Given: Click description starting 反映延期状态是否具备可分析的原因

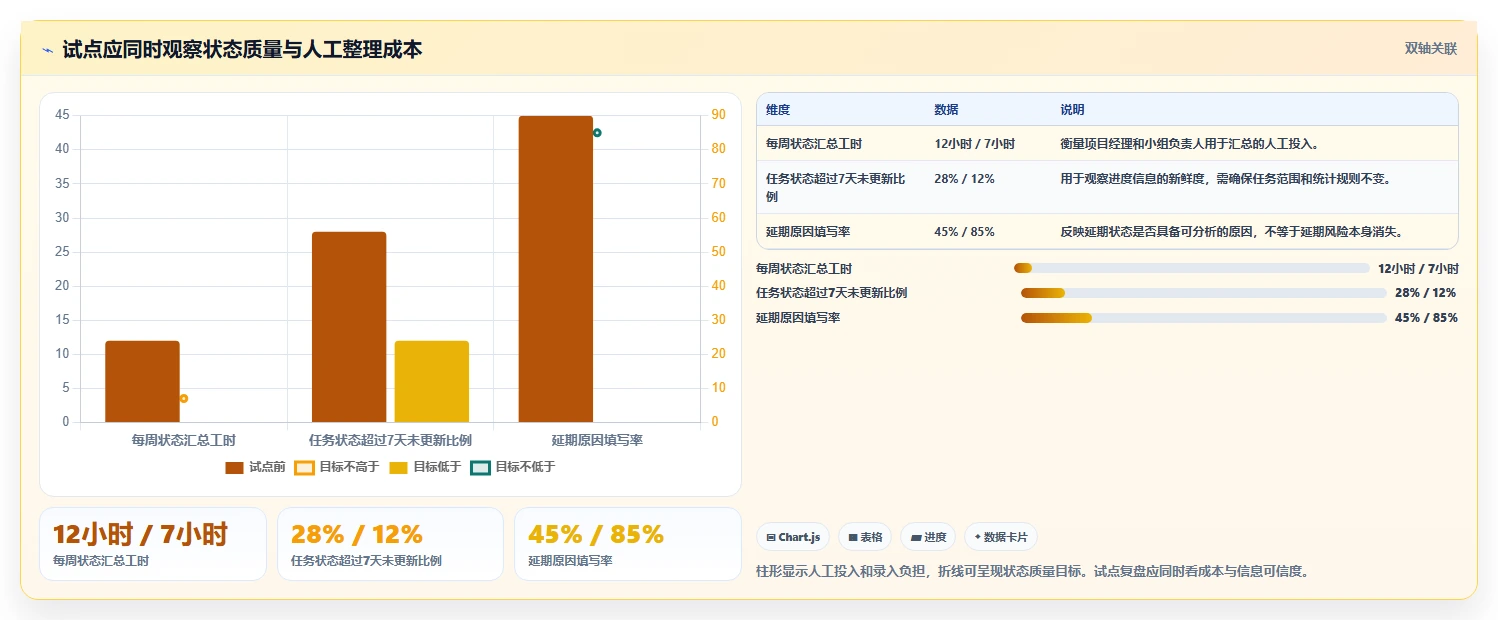Looking at the screenshot, I should 1232,232.
